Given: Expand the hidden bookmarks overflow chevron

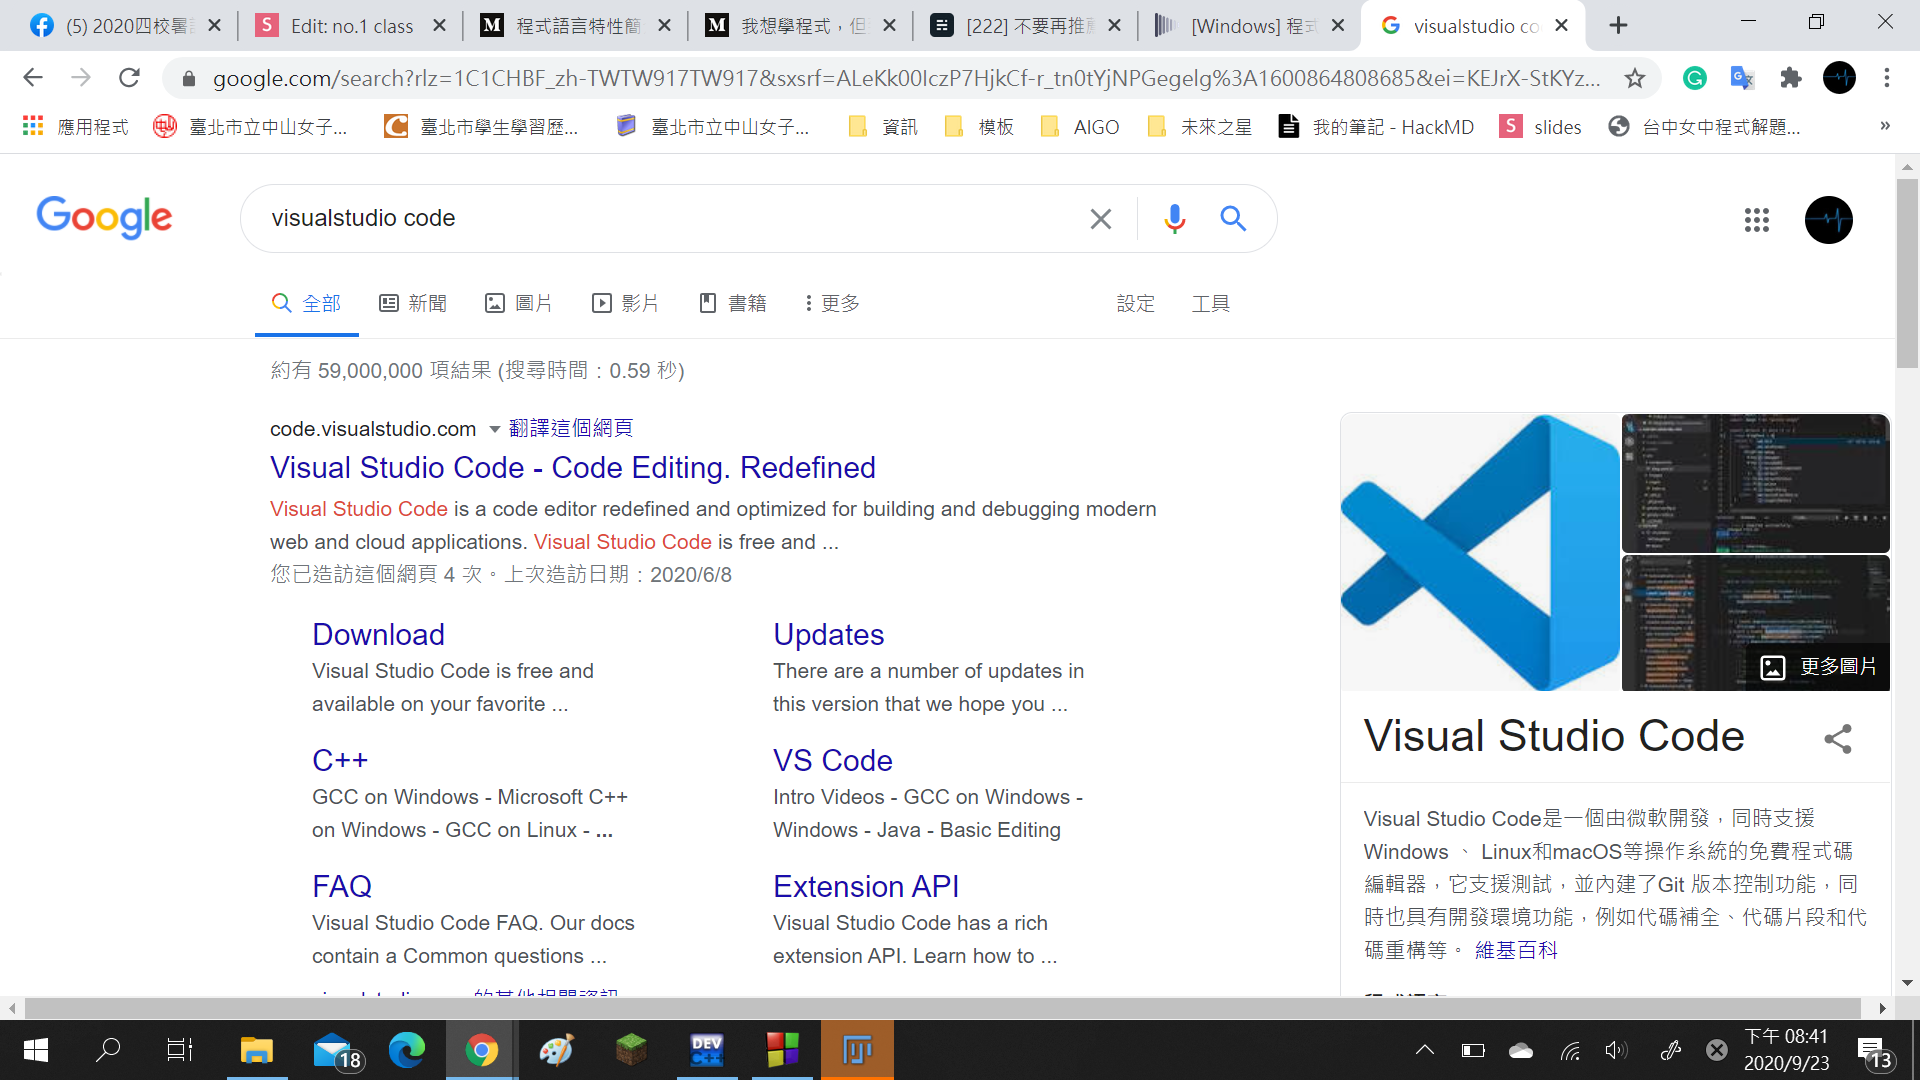Looking at the screenshot, I should pos(1884,126).
